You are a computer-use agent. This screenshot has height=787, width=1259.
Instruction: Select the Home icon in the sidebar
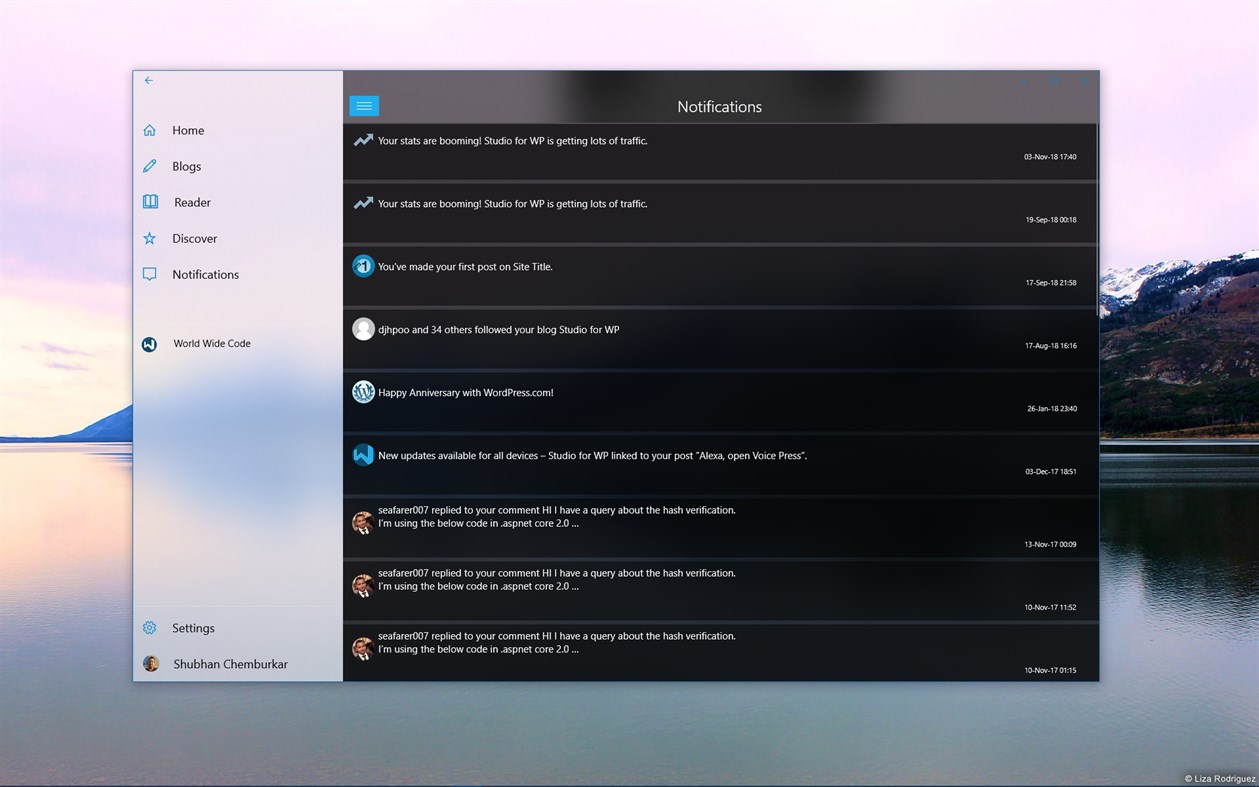[x=149, y=129]
